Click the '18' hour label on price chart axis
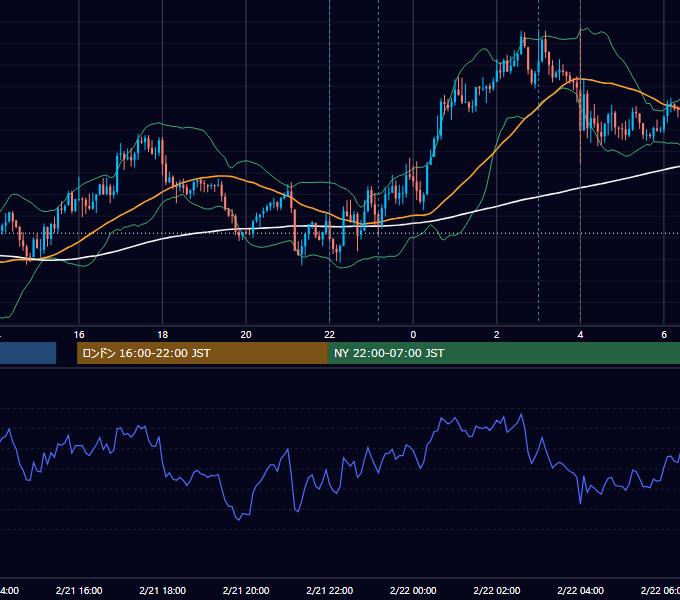This screenshot has height=600, width=680. tap(163, 334)
